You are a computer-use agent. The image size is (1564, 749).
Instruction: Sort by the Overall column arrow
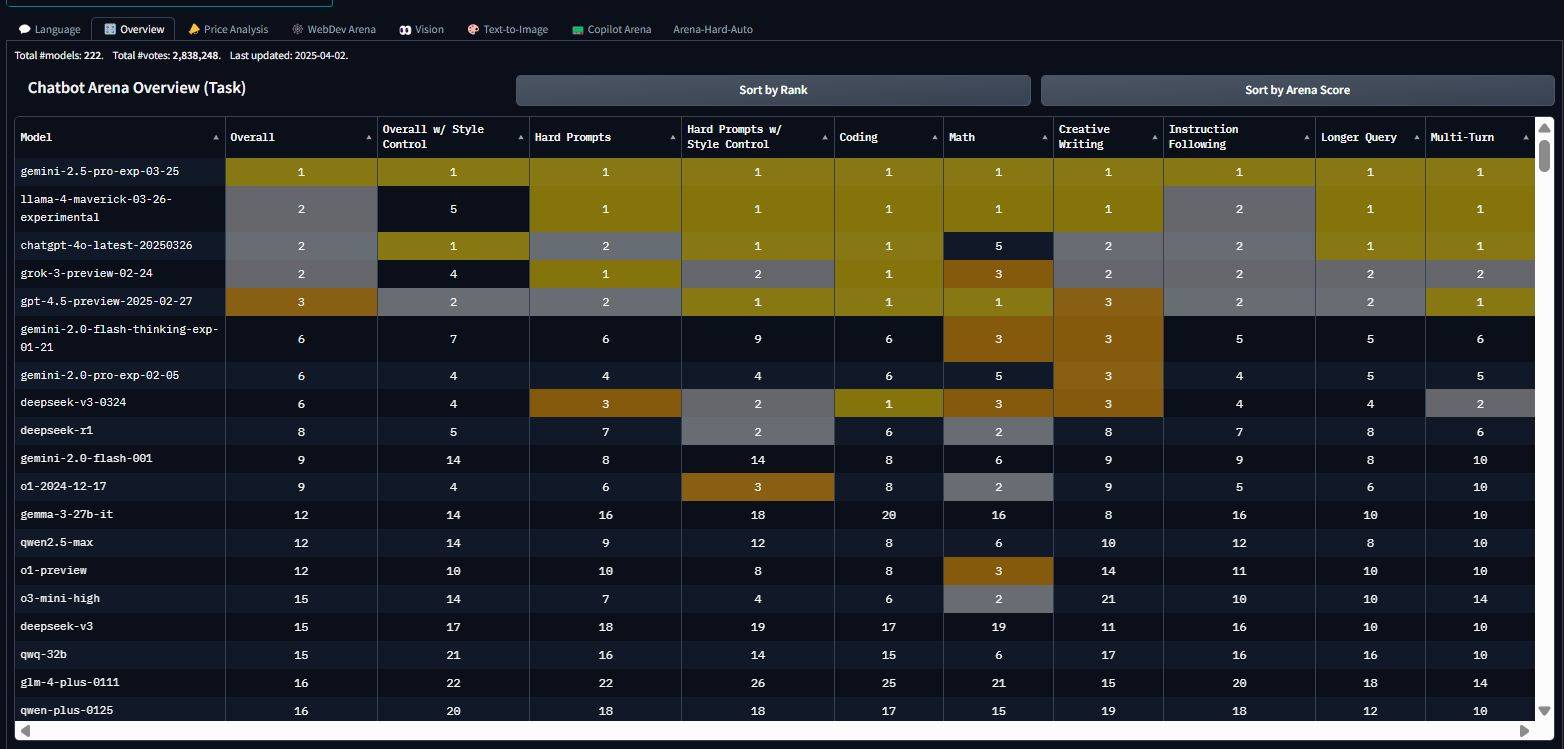[x=368, y=137]
